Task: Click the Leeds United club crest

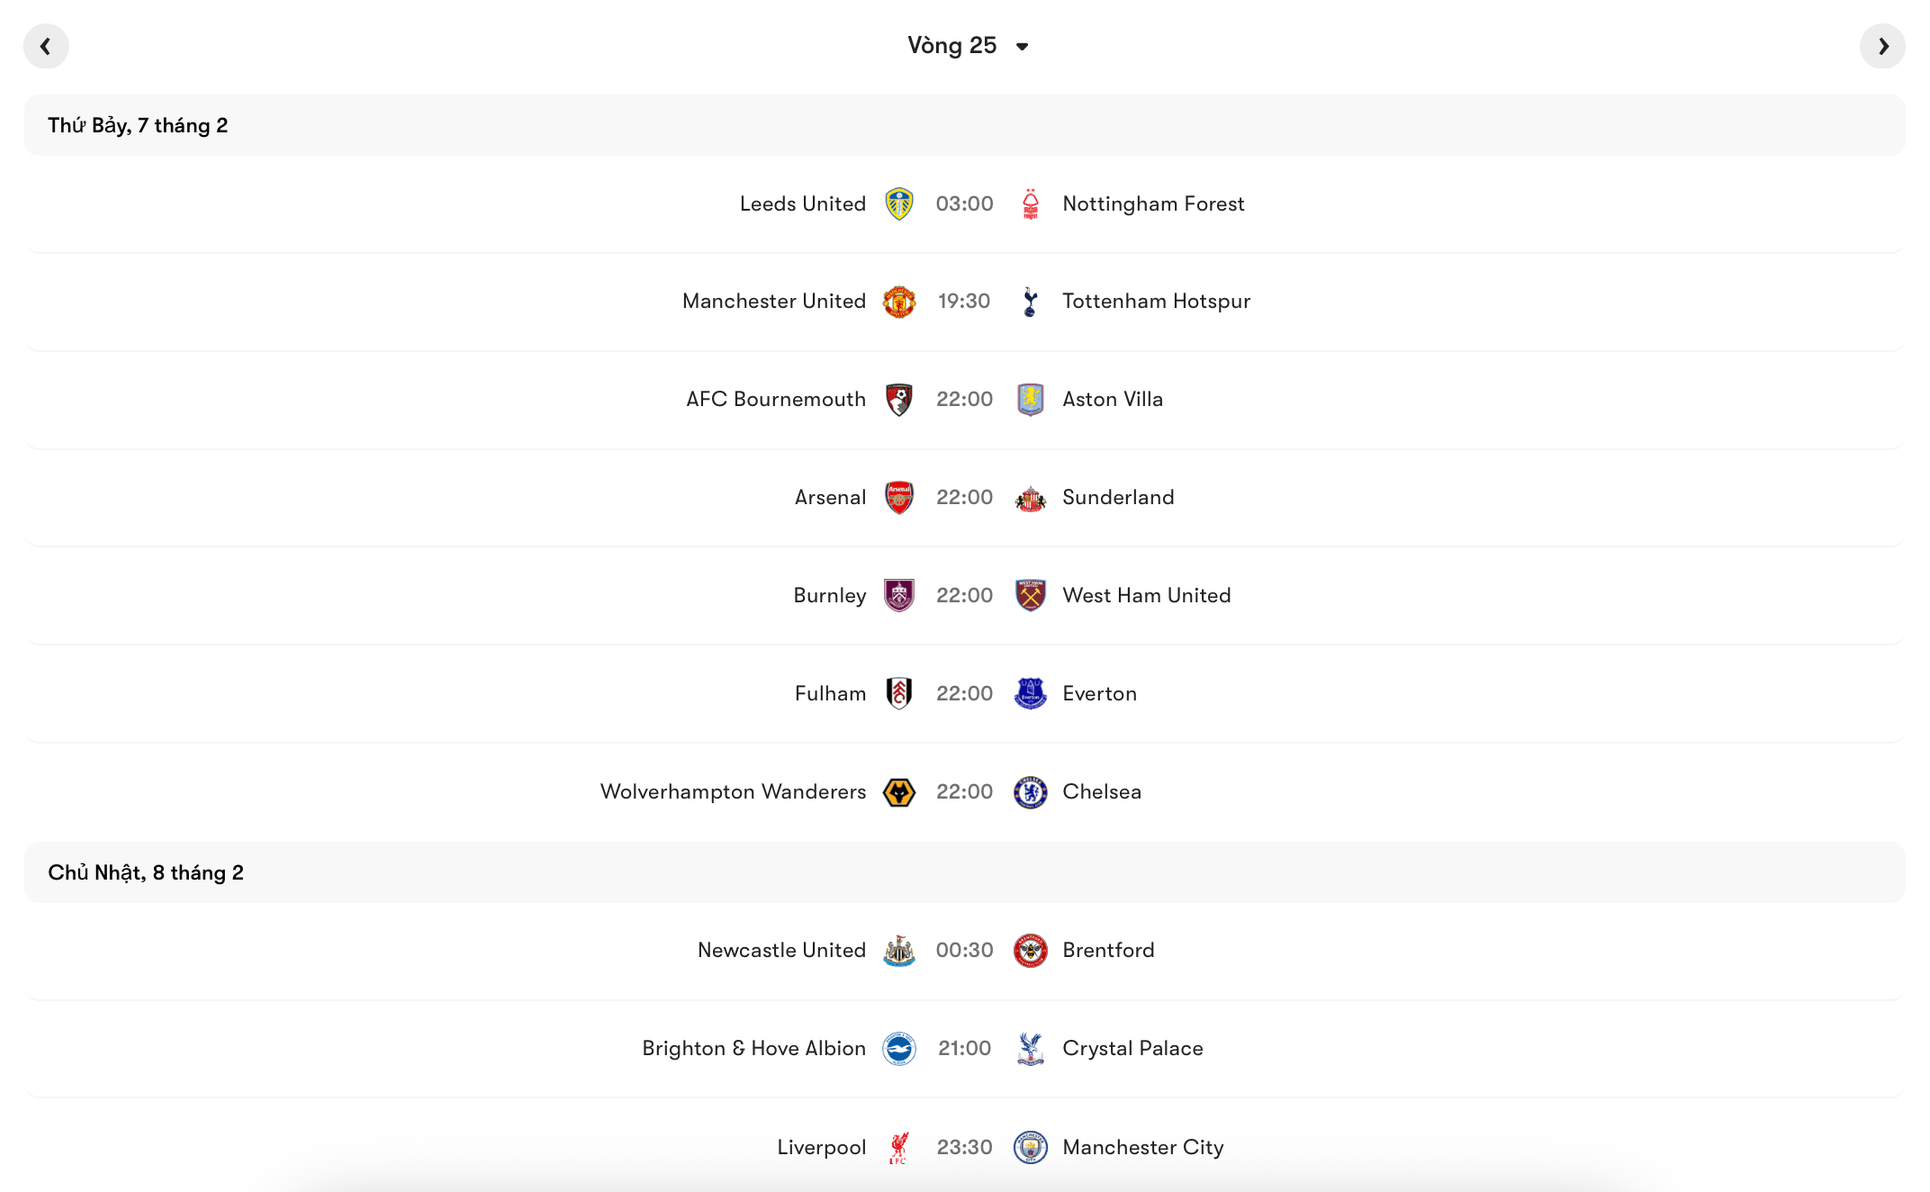Action: click(x=899, y=203)
